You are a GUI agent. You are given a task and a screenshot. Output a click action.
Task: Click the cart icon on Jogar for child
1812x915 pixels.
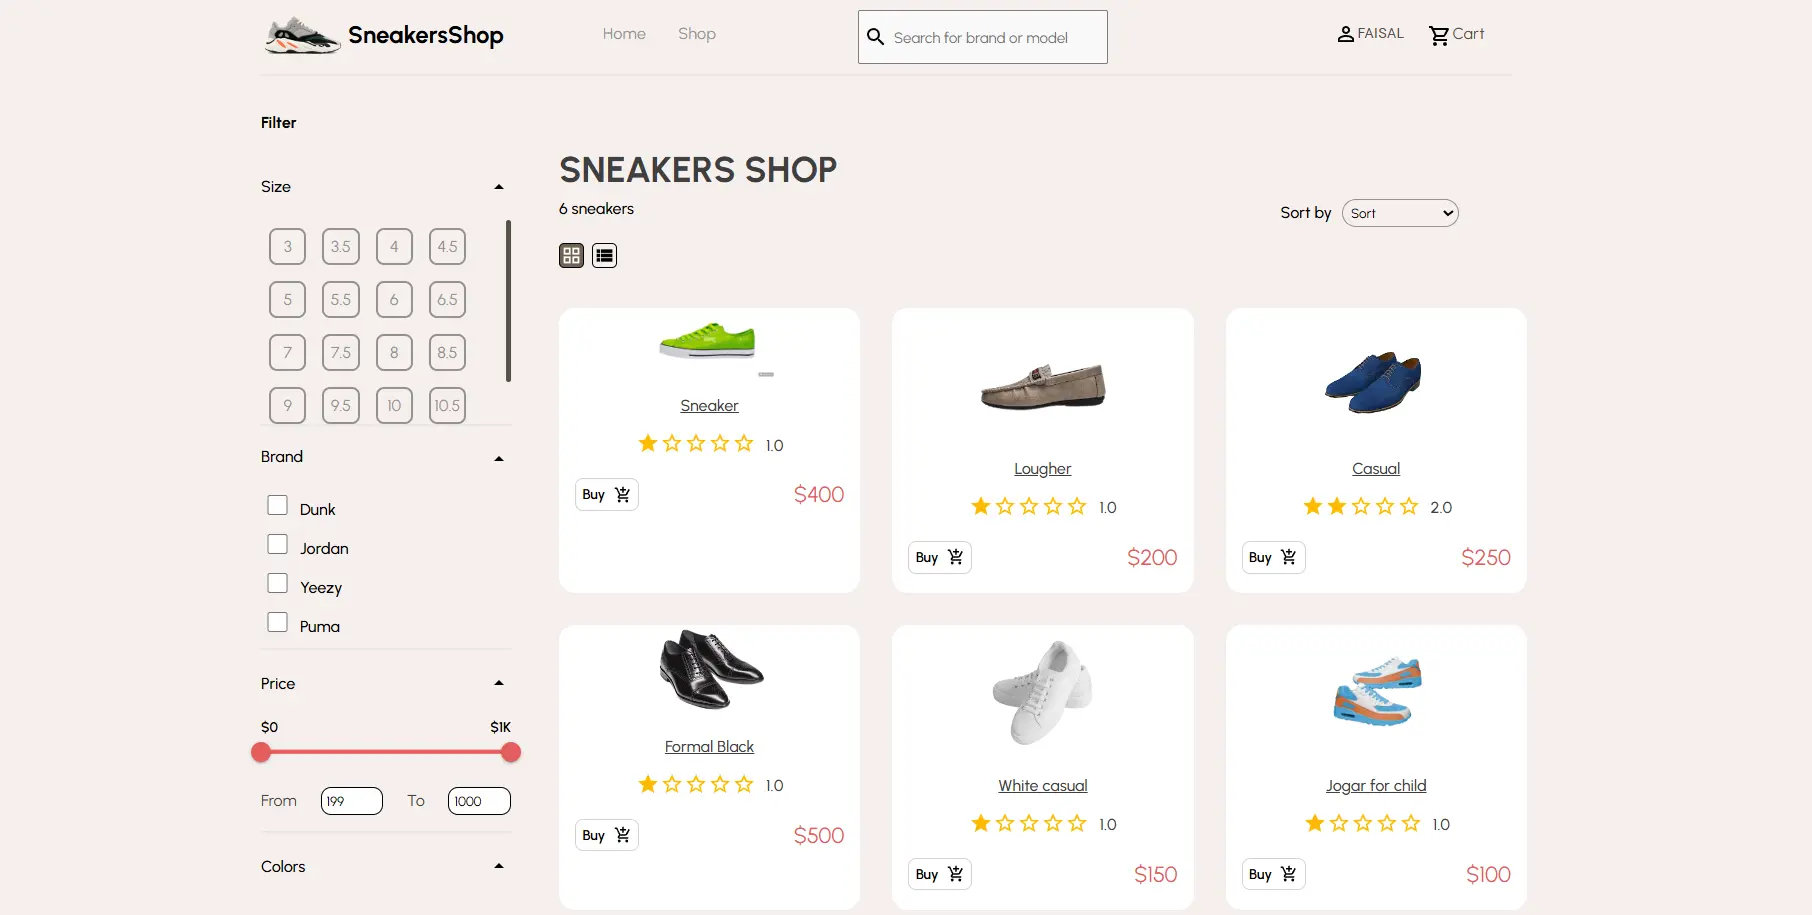[1289, 873]
